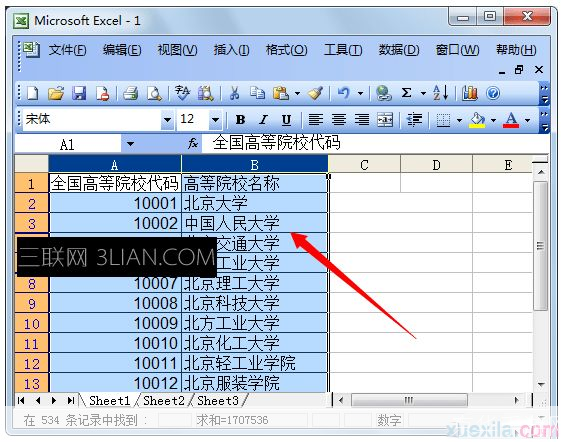
Task: Open the Name Box A1 dropdown arrow
Action: tap(131, 144)
